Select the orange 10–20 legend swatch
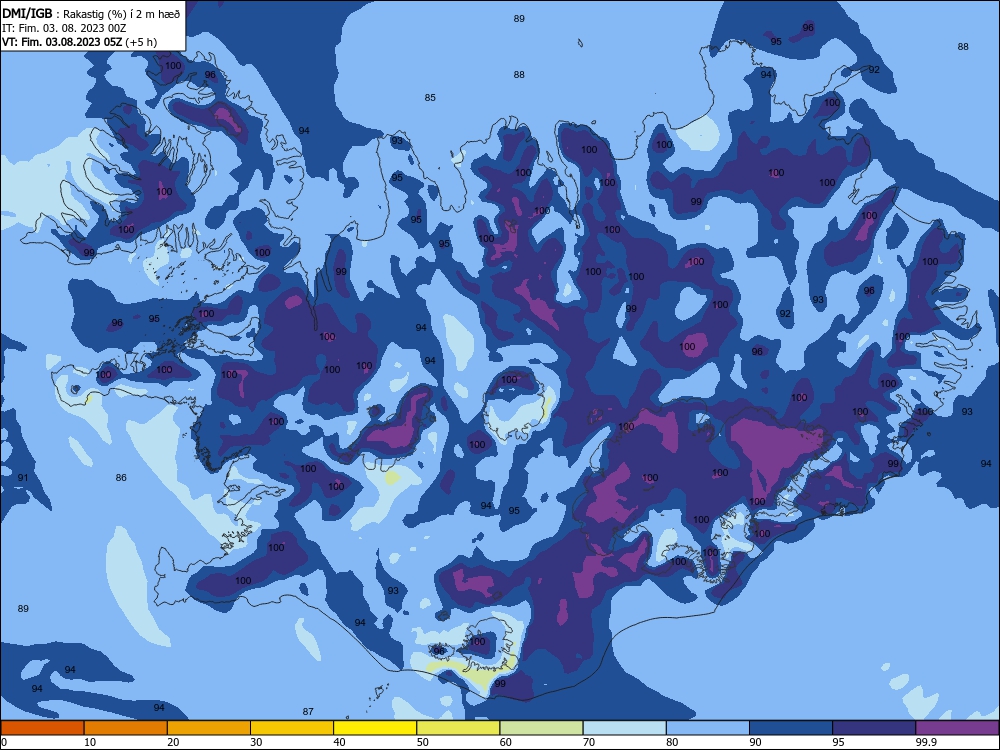The image size is (1000, 750). point(126,728)
